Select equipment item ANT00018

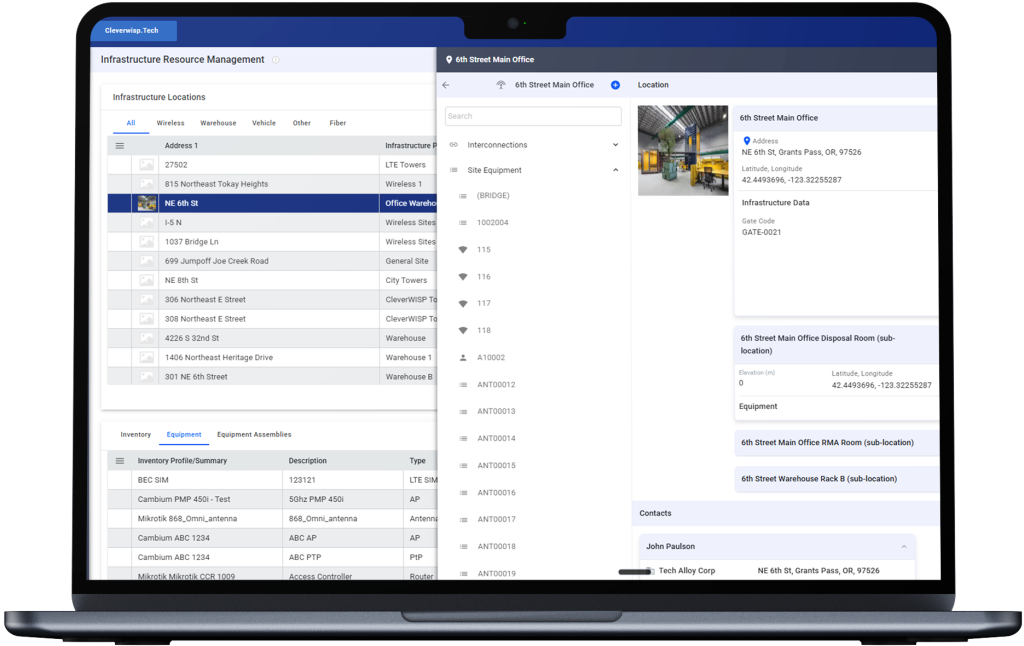coord(496,547)
